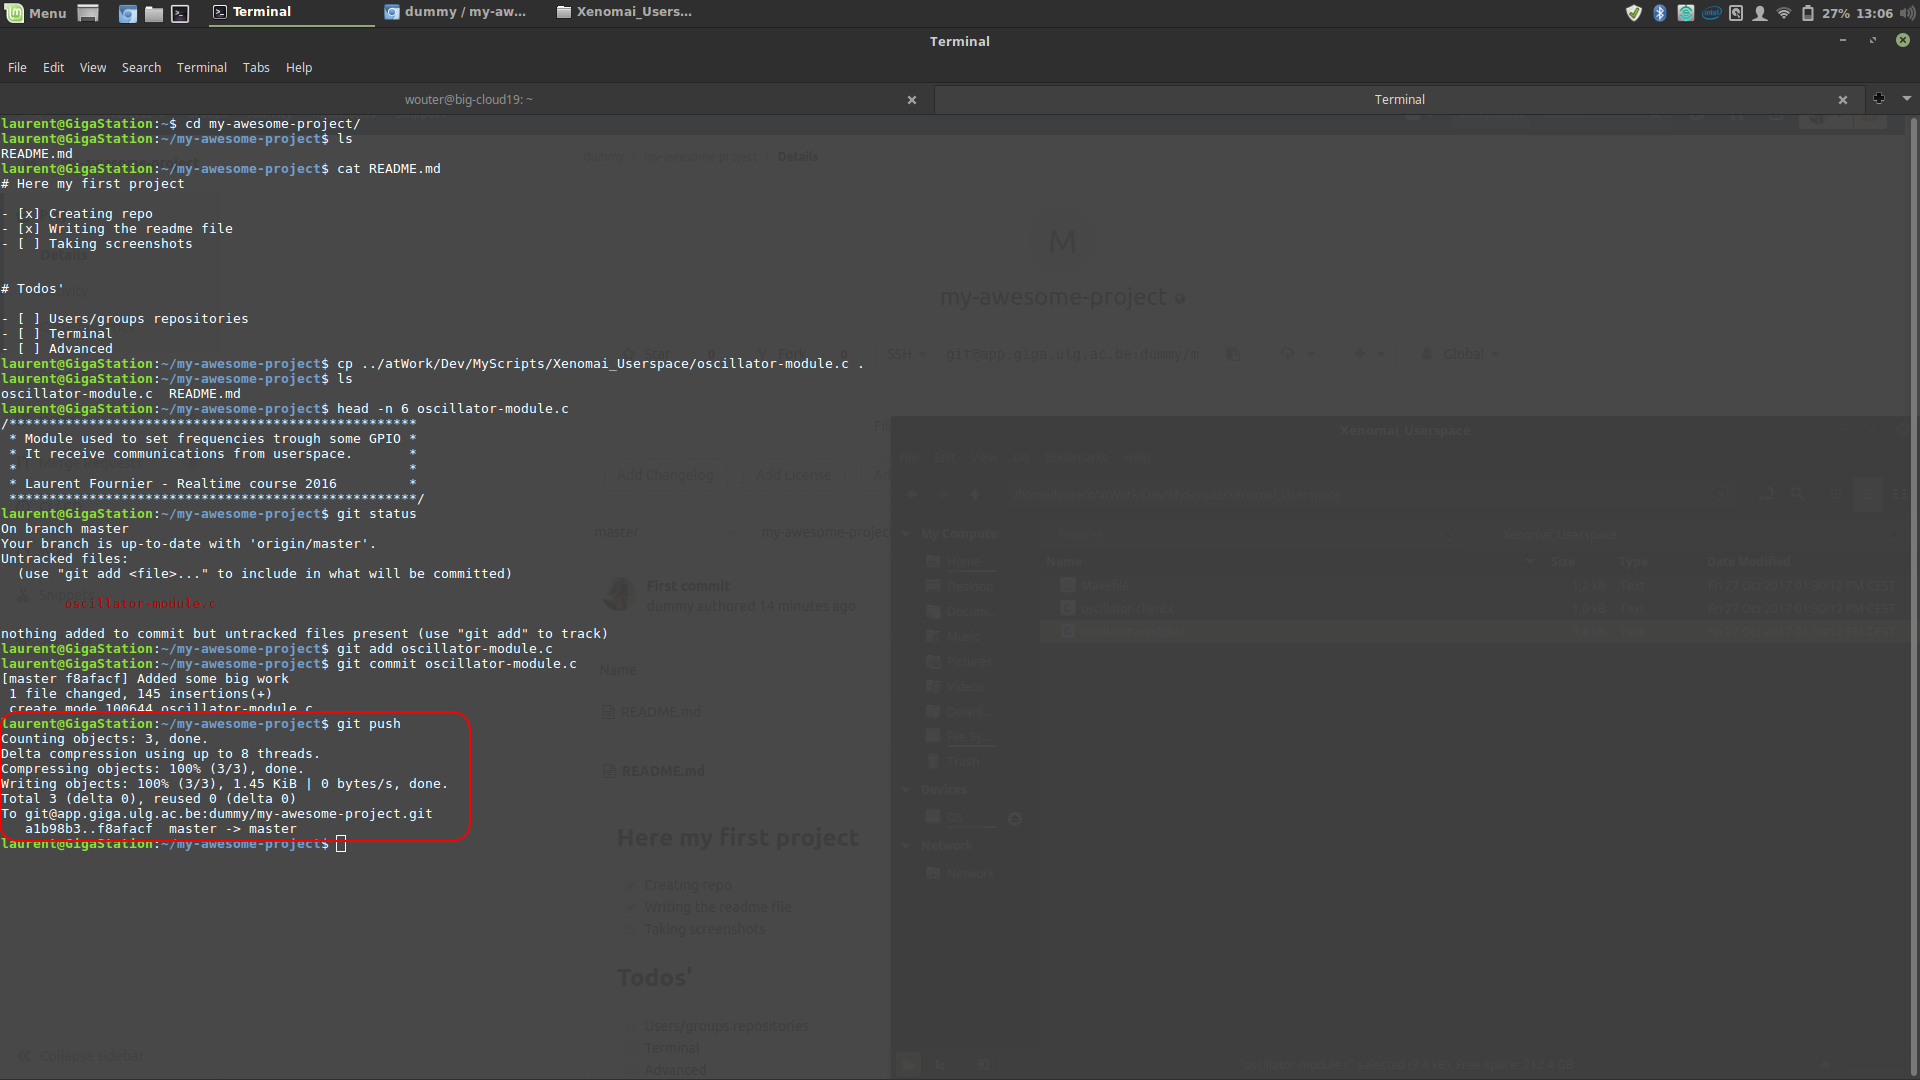Open the Search menu
1920x1080 pixels.
141,67
